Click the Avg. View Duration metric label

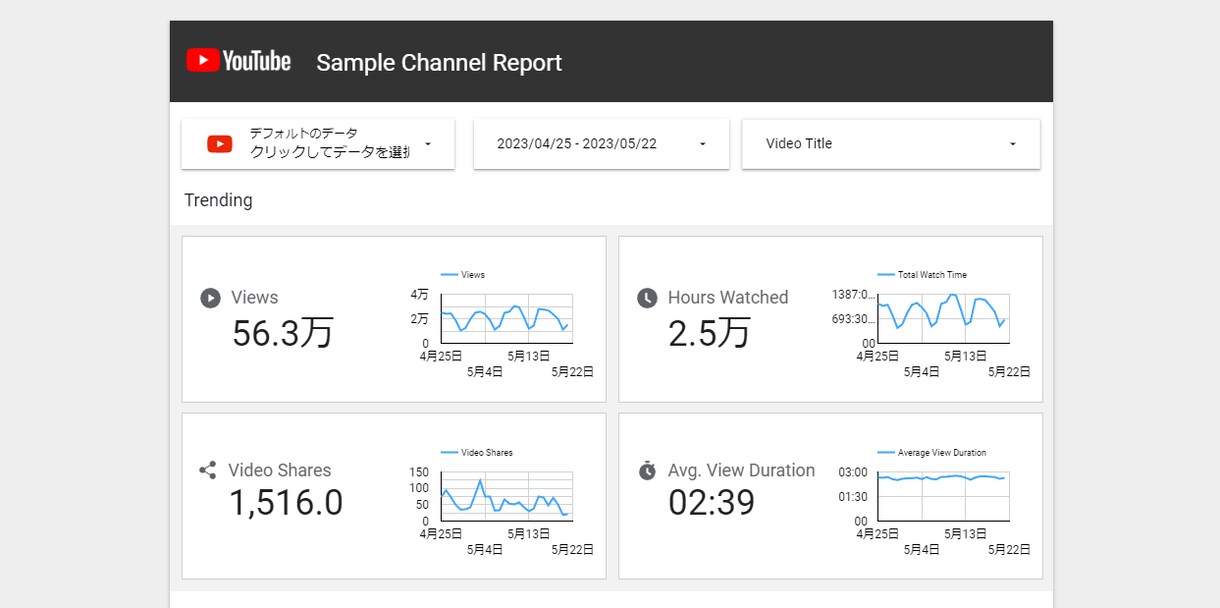point(742,470)
